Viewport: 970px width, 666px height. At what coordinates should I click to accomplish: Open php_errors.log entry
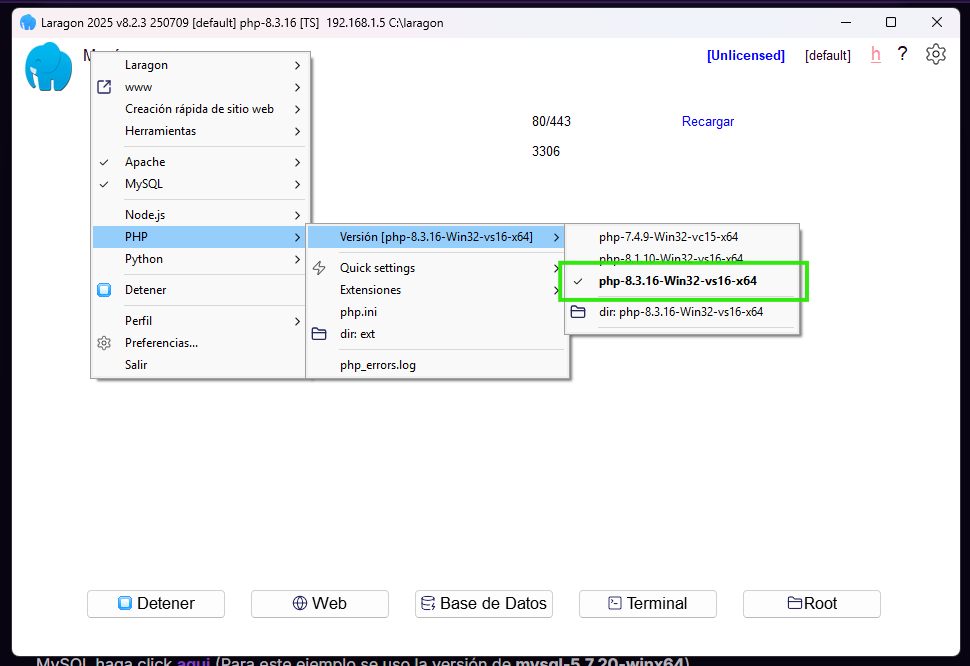[377, 365]
